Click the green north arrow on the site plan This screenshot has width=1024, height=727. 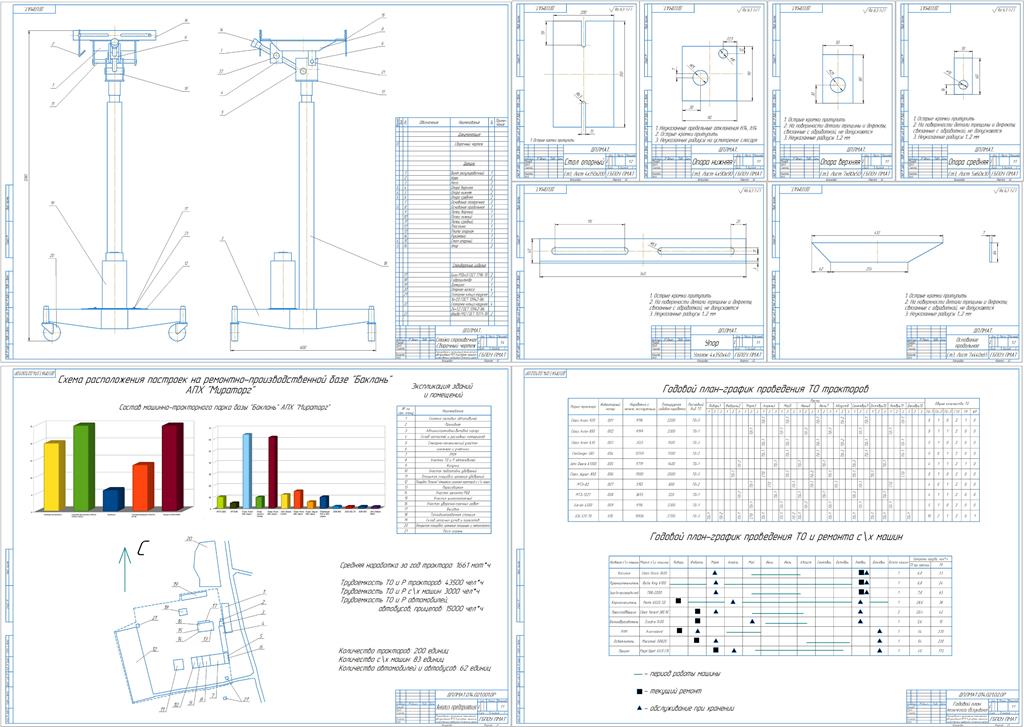125,570
